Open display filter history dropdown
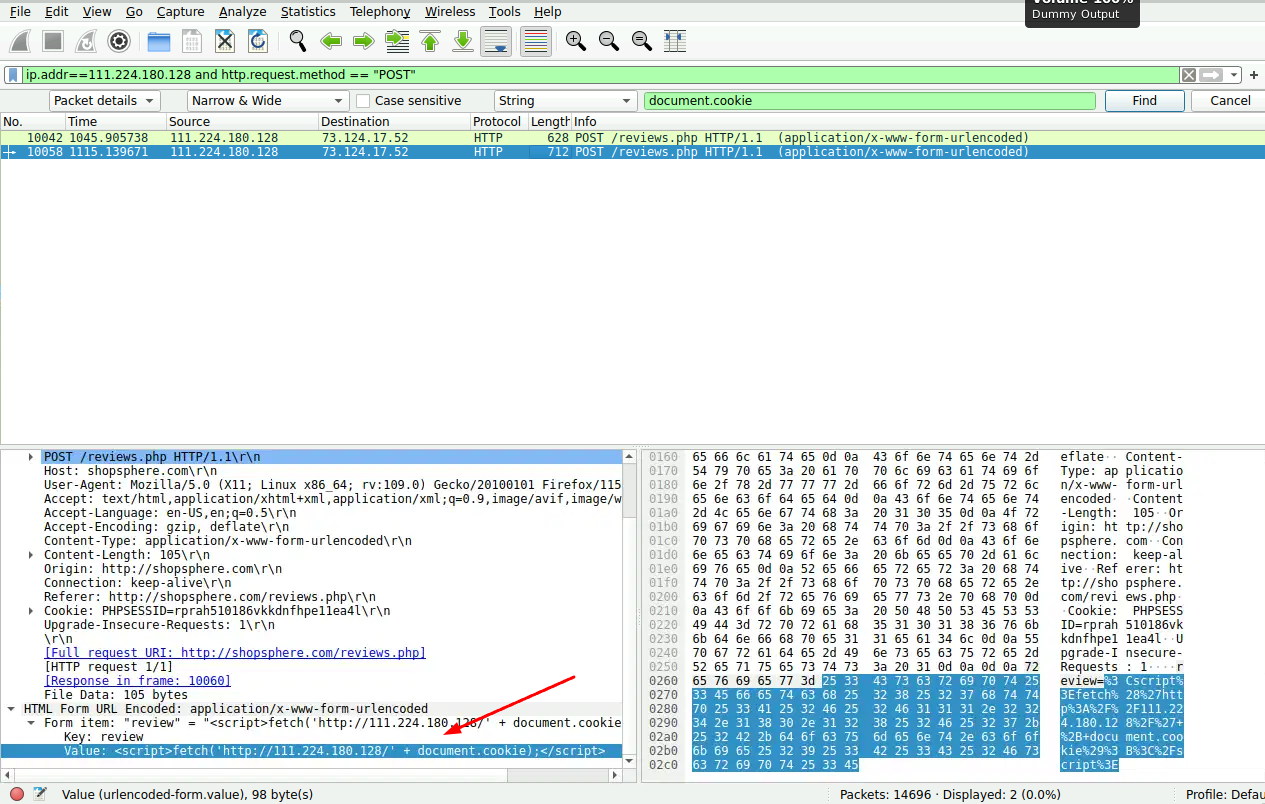 tap(1235, 75)
